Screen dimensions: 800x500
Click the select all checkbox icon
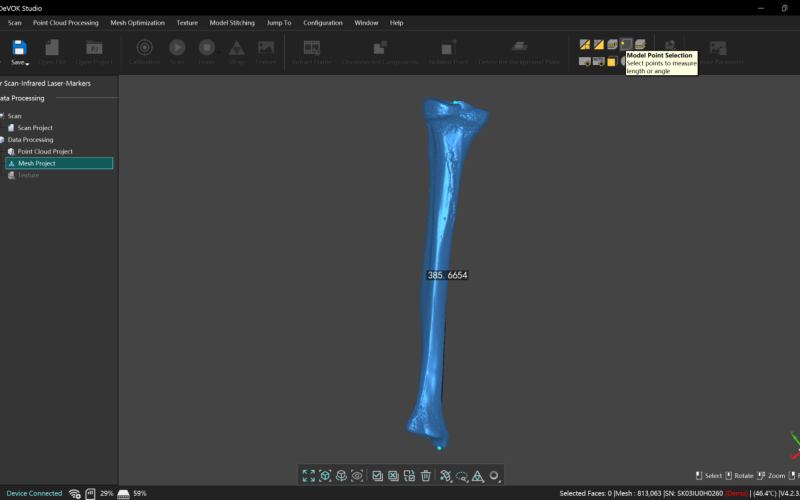click(377, 476)
